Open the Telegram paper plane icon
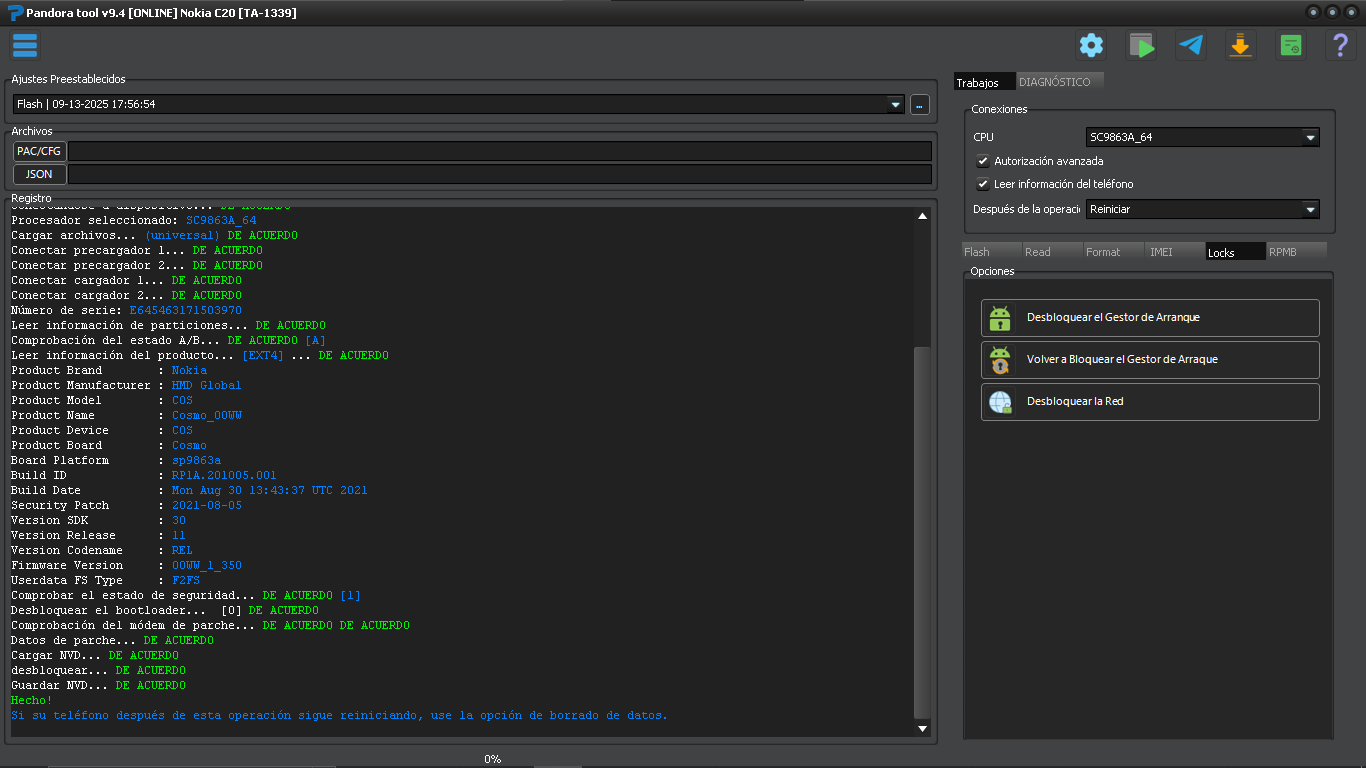This screenshot has width=1366, height=768. [1191, 45]
